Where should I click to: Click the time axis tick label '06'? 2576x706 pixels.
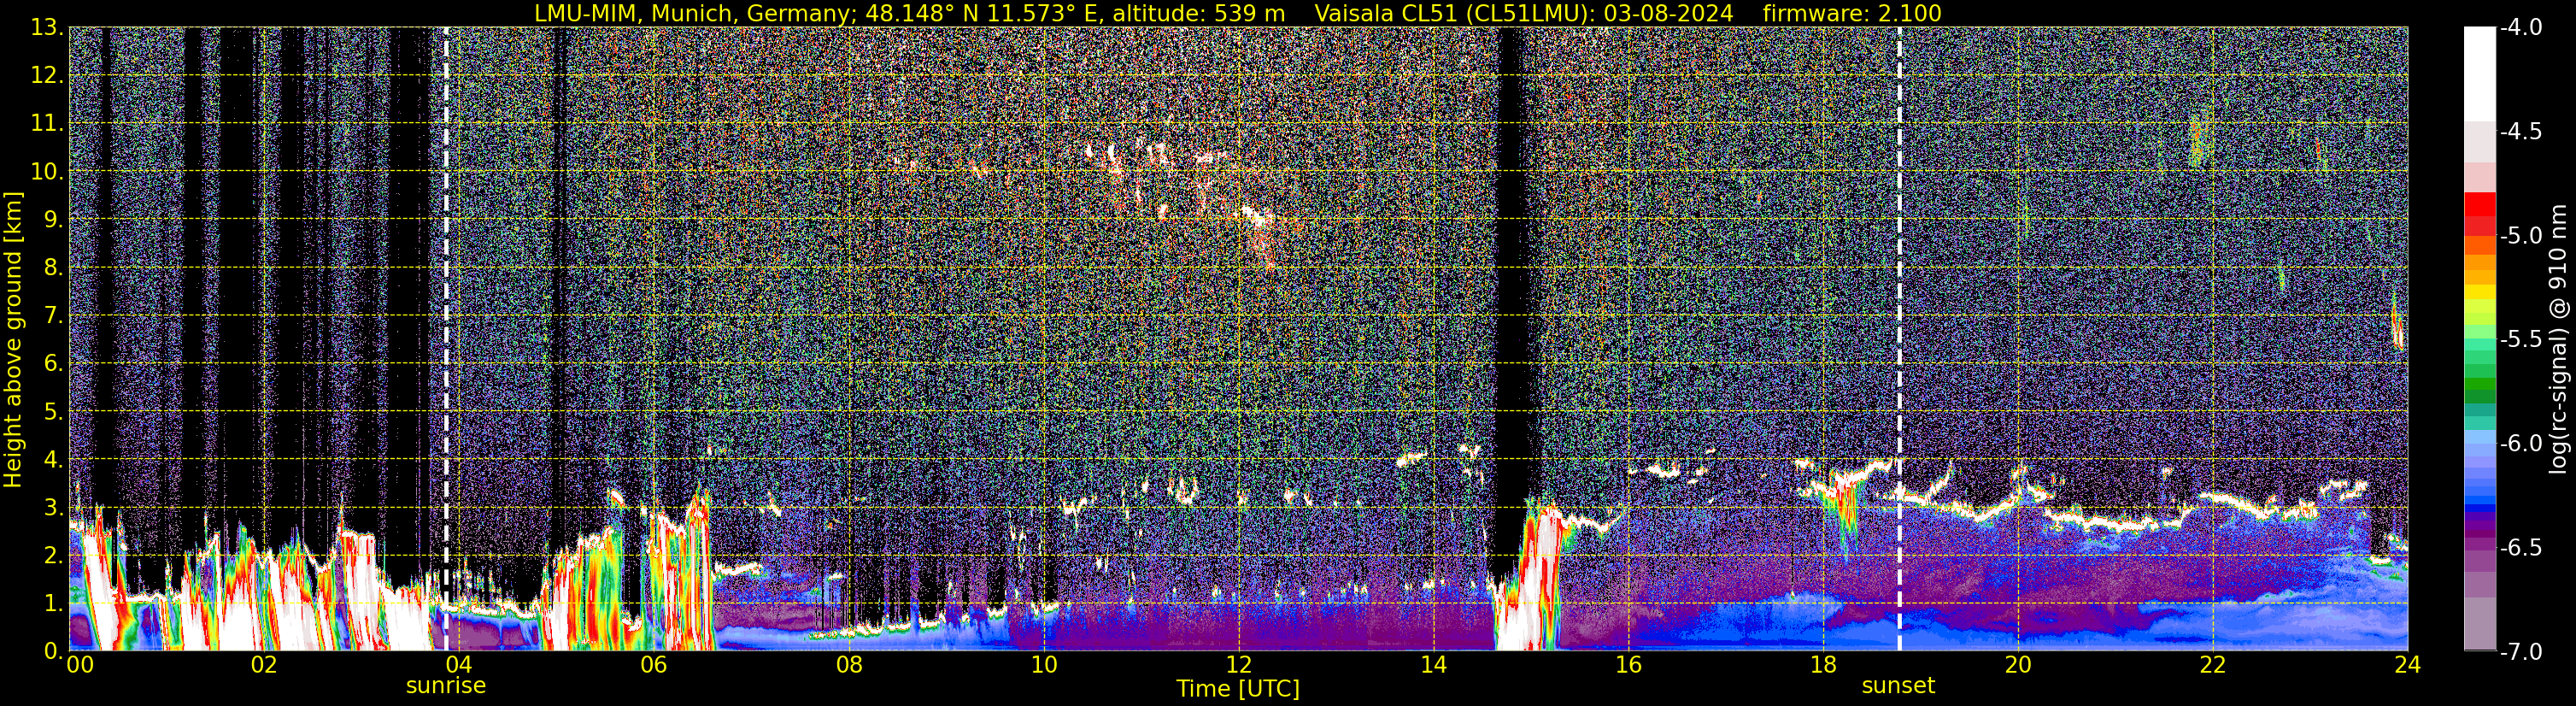[x=654, y=666]
